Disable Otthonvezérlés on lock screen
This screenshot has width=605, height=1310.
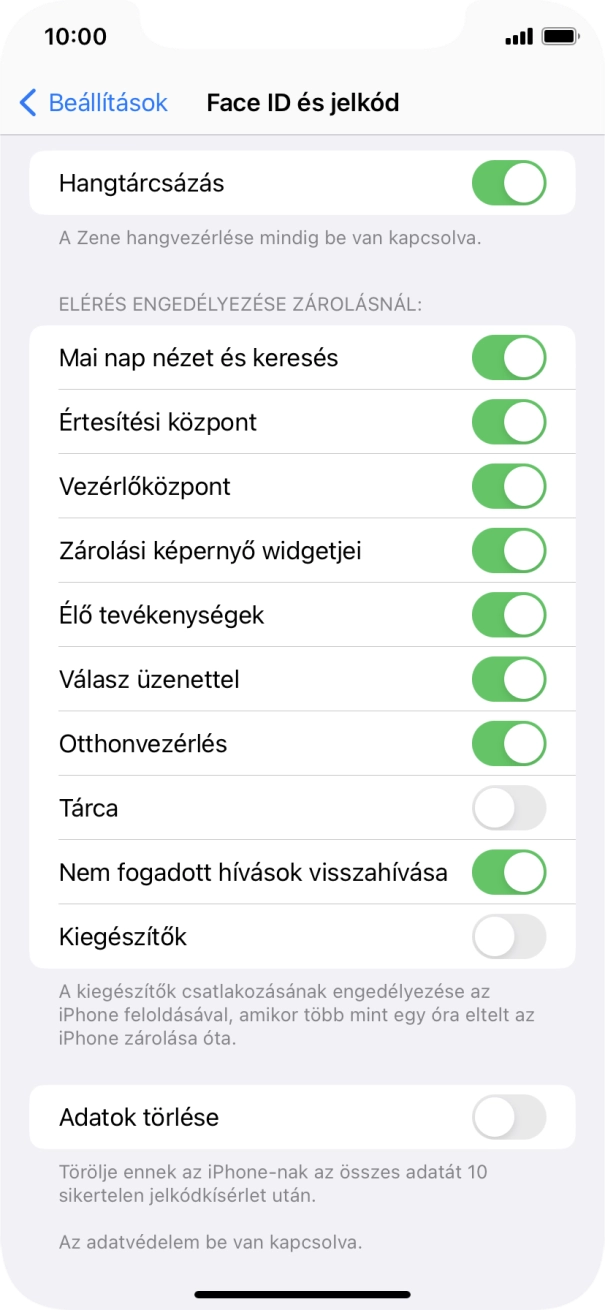[508, 744]
